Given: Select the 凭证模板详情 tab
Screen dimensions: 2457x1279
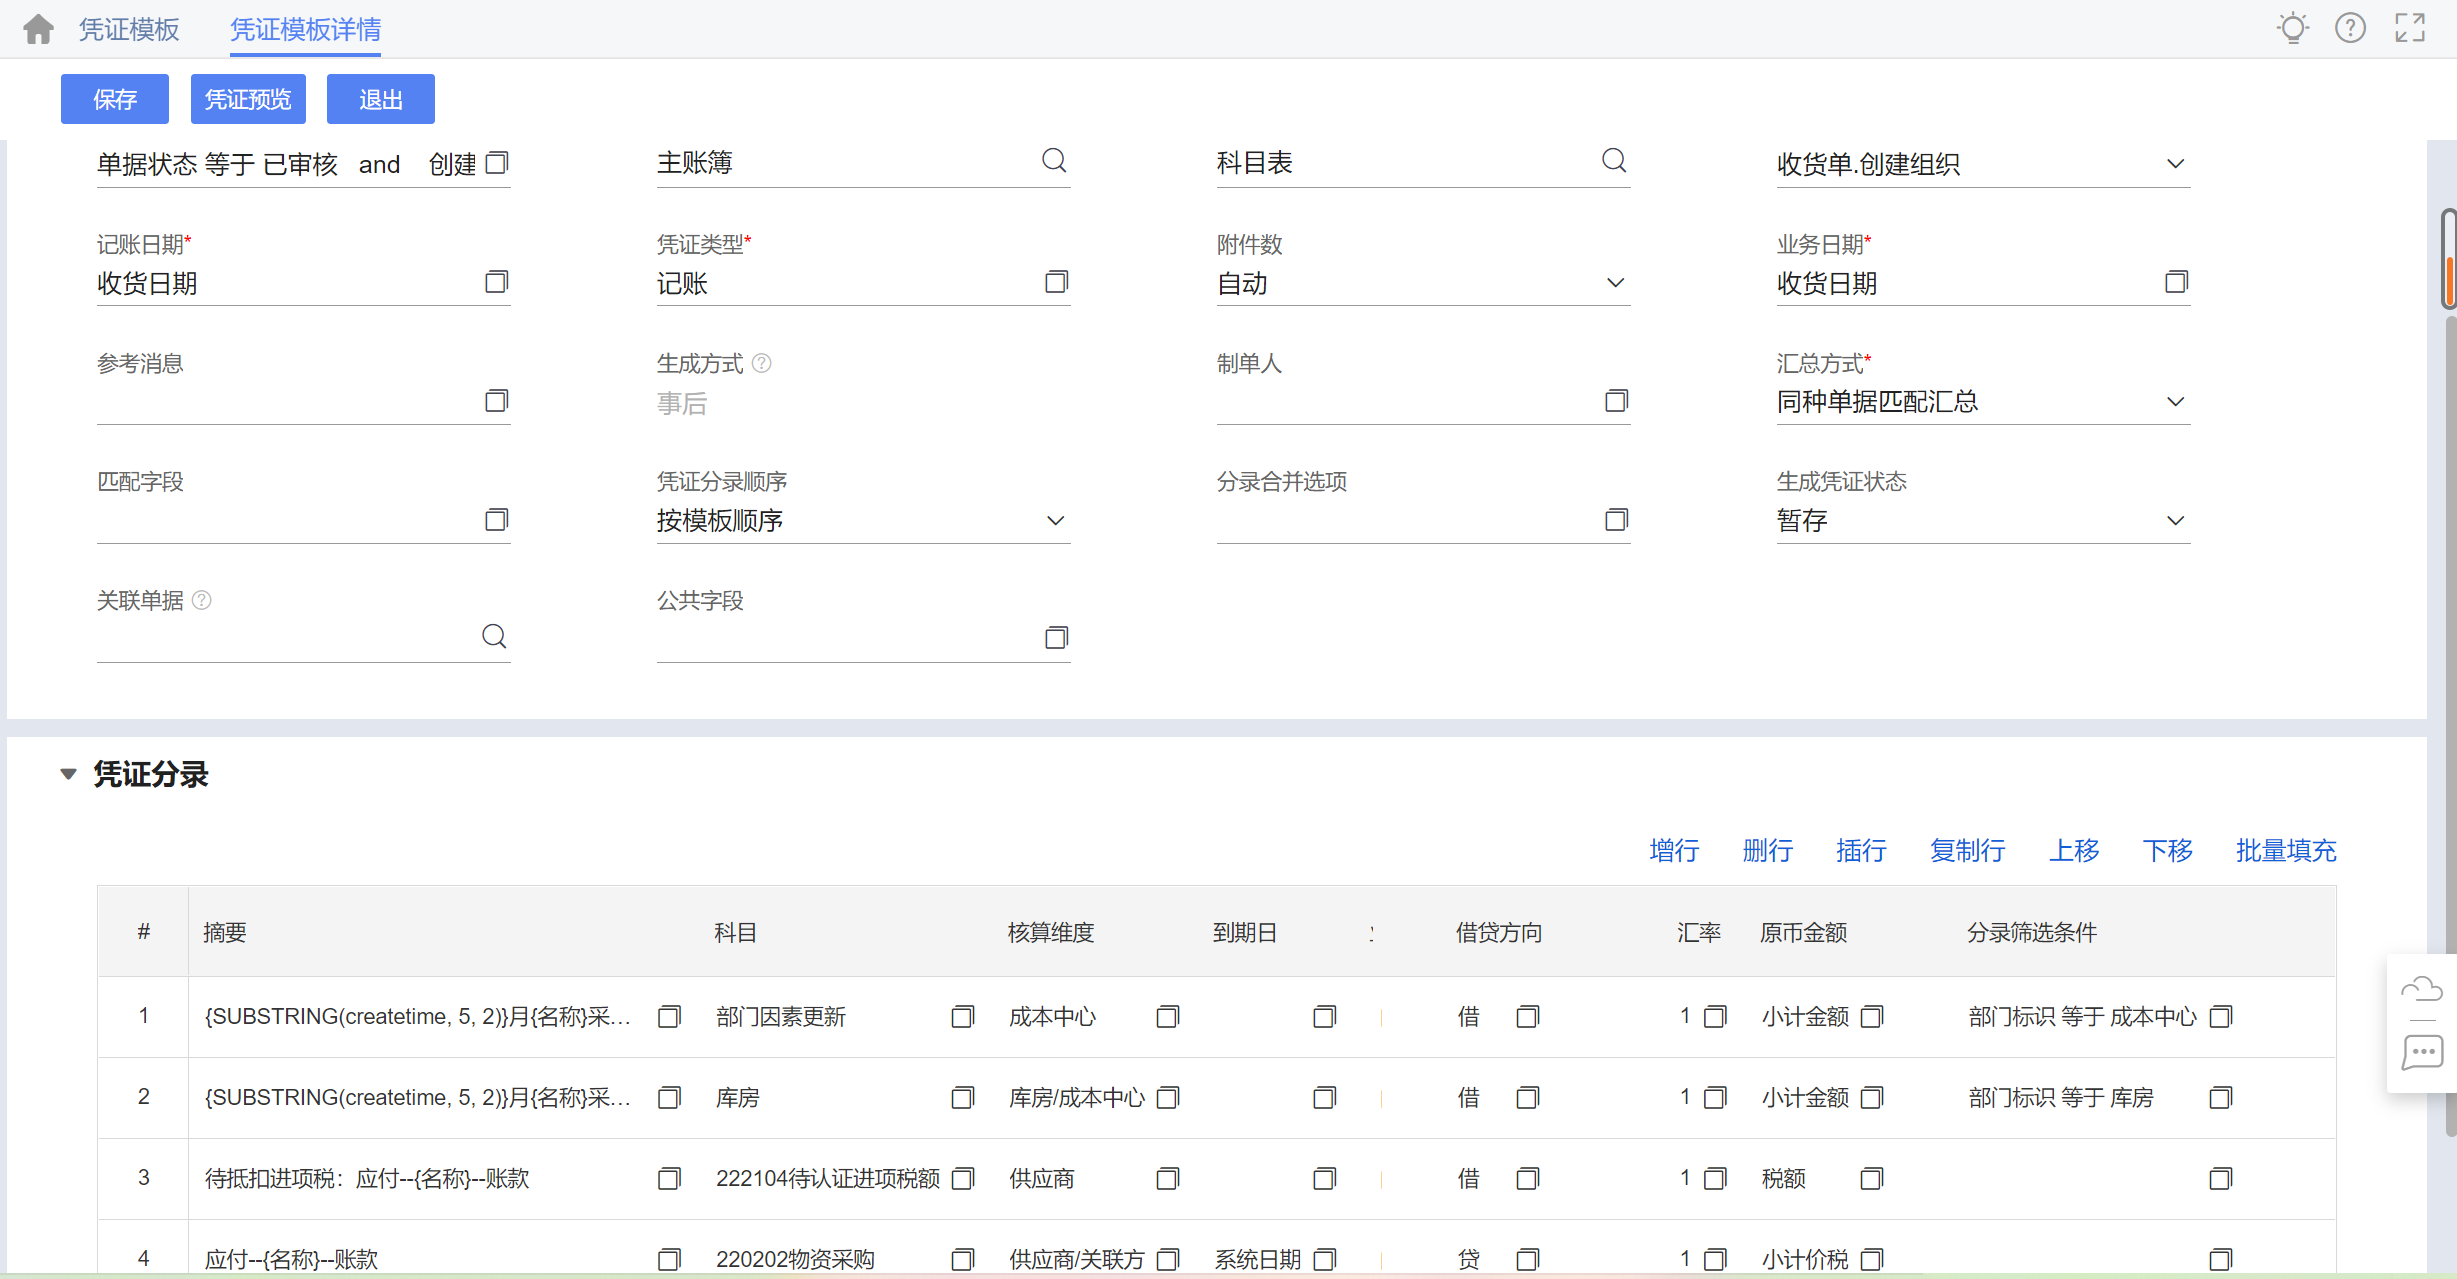Looking at the screenshot, I should click(305, 29).
